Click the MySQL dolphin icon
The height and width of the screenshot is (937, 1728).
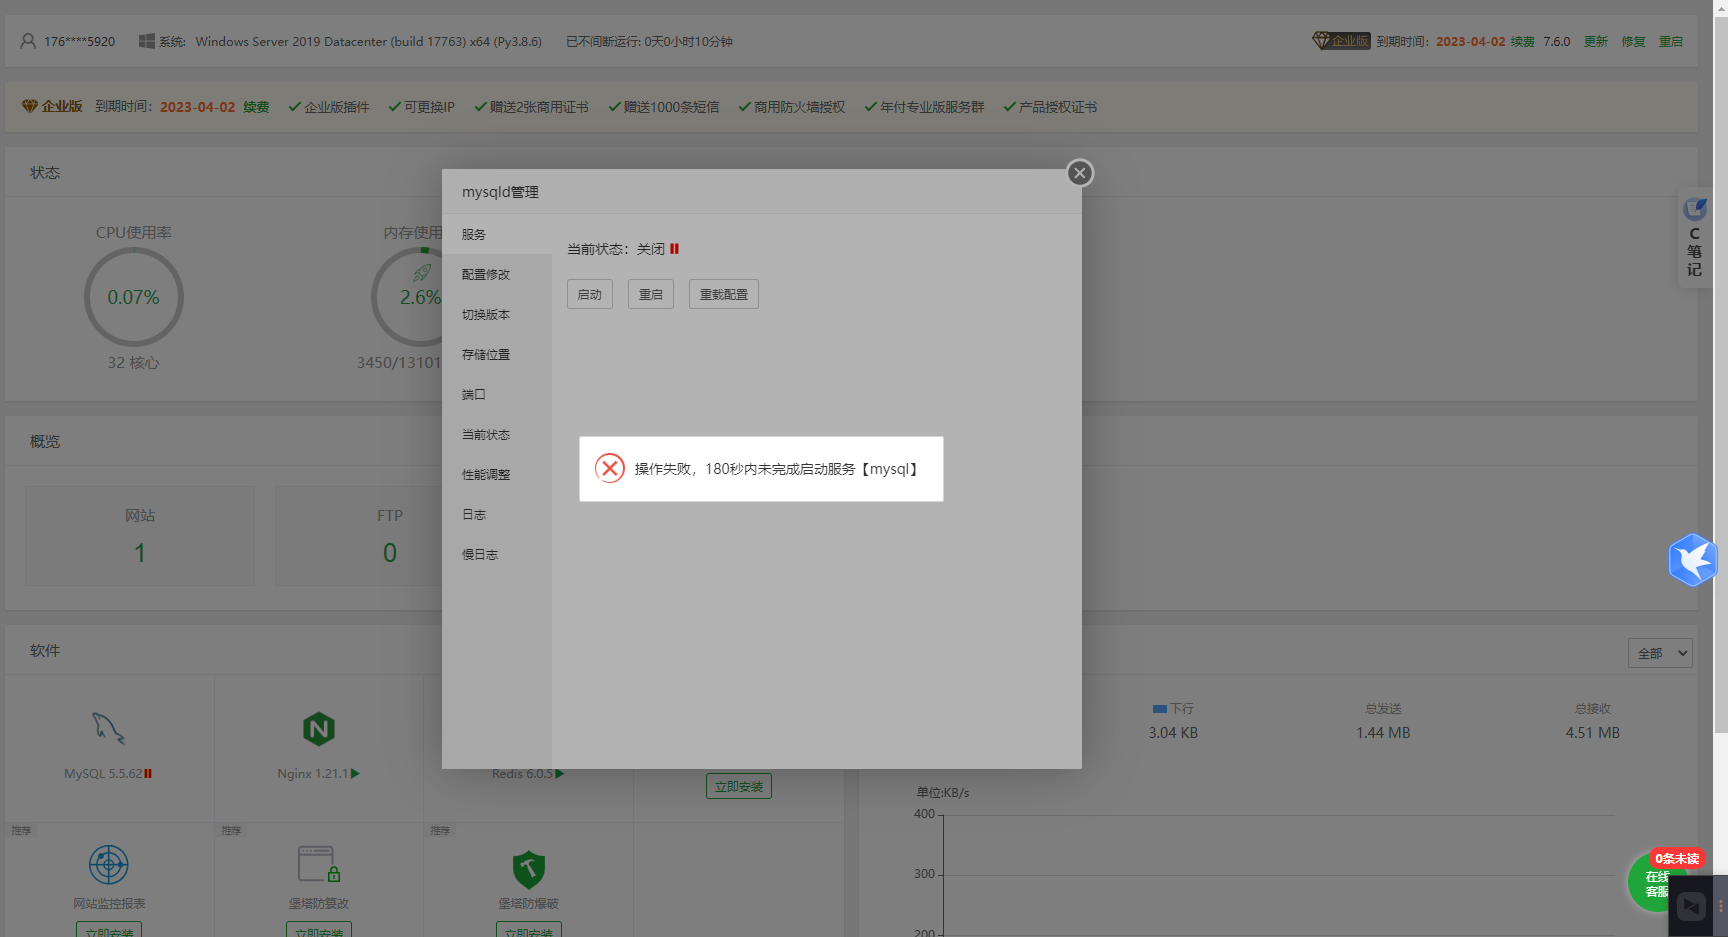coord(109,728)
